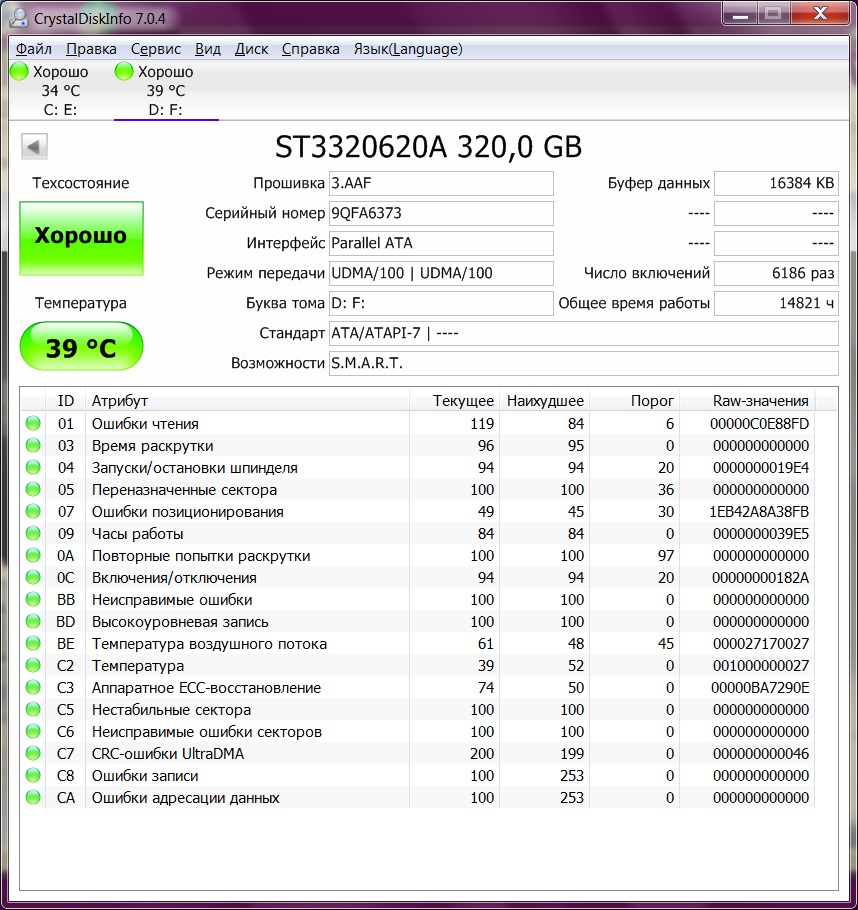
Task: Click status dot for Переназначенные сектора row
Action: point(34,490)
